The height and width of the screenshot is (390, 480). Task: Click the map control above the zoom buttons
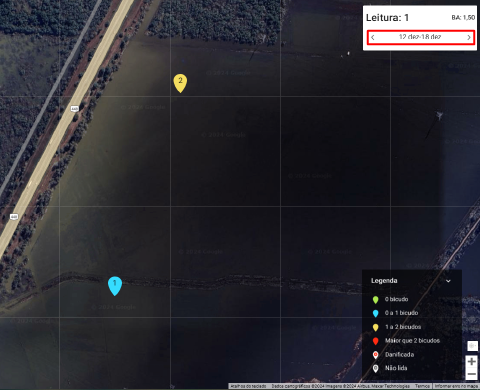point(472,346)
